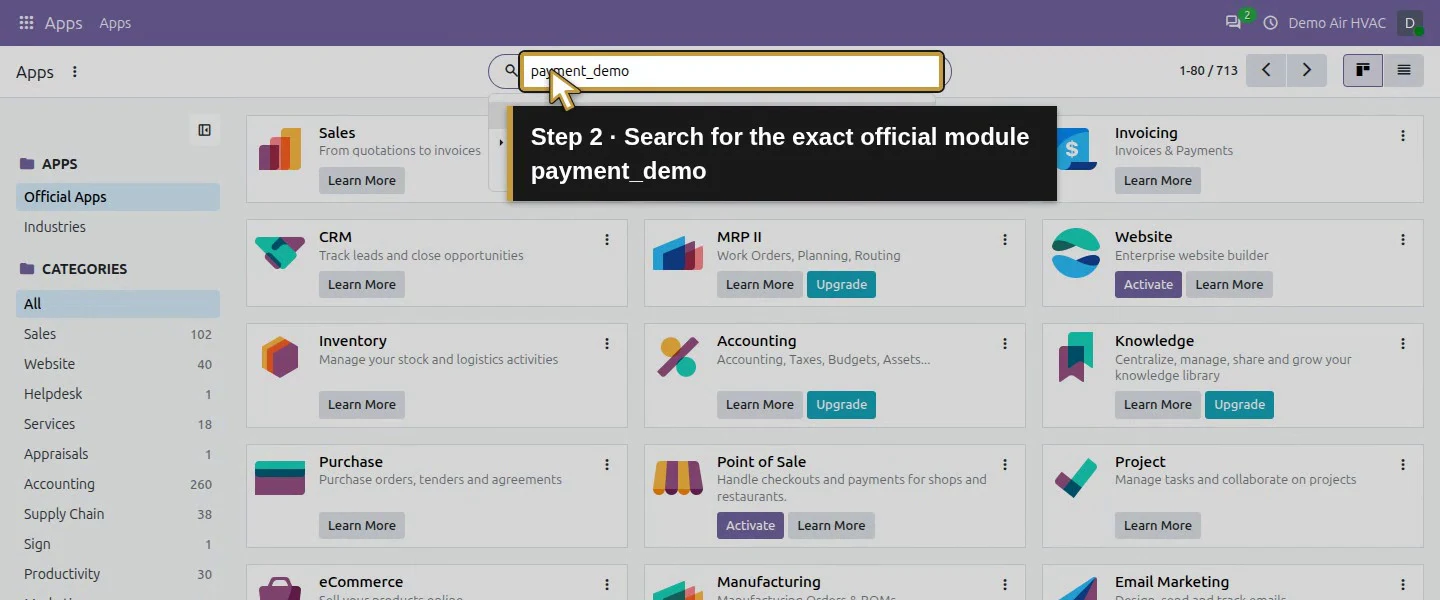Open the Knowledge card options menu
Viewport: 1440px width, 600px height.
coord(1403,343)
